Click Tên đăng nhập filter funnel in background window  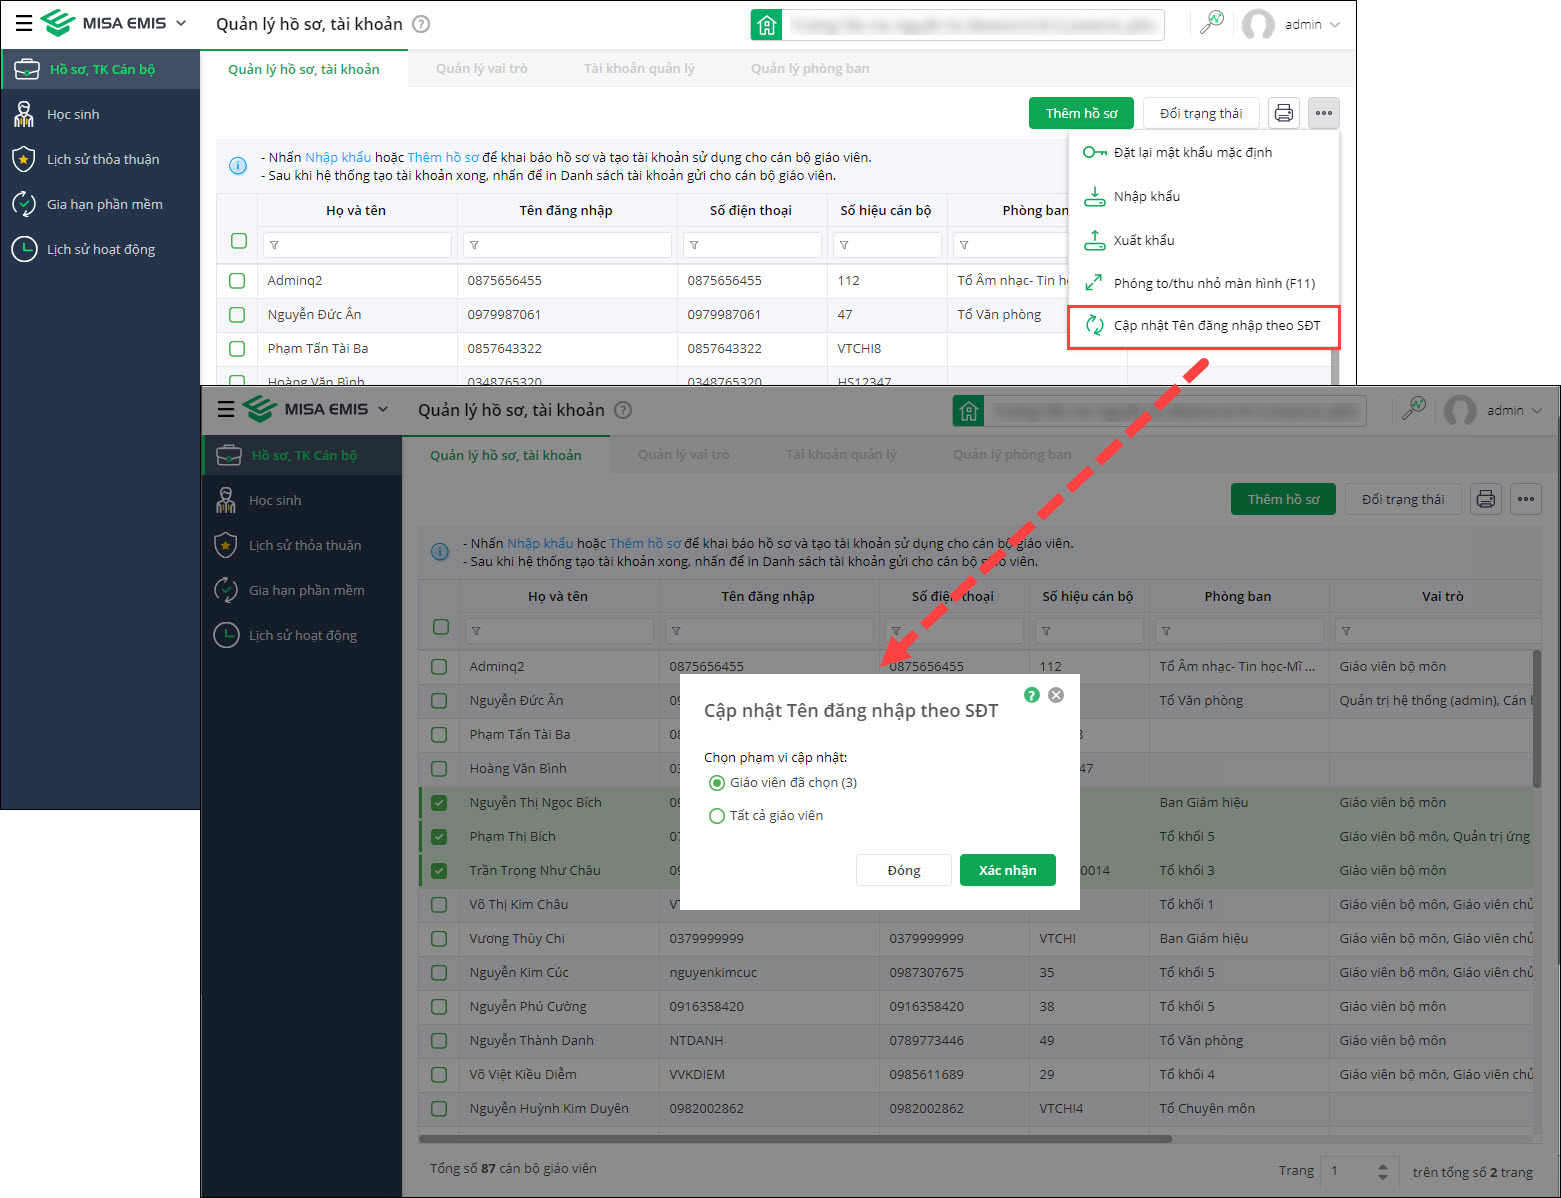pos(474,245)
